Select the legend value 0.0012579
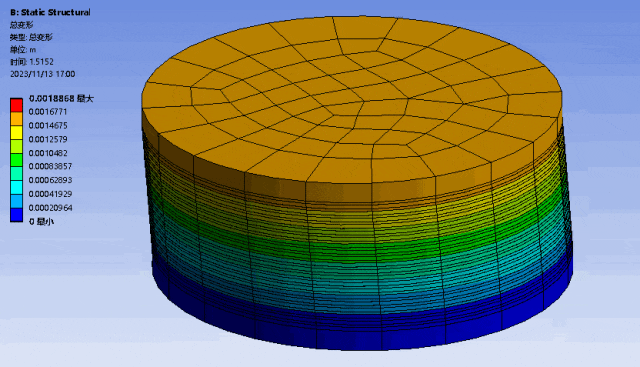This screenshot has height=367, width=640. click(x=48, y=139)
